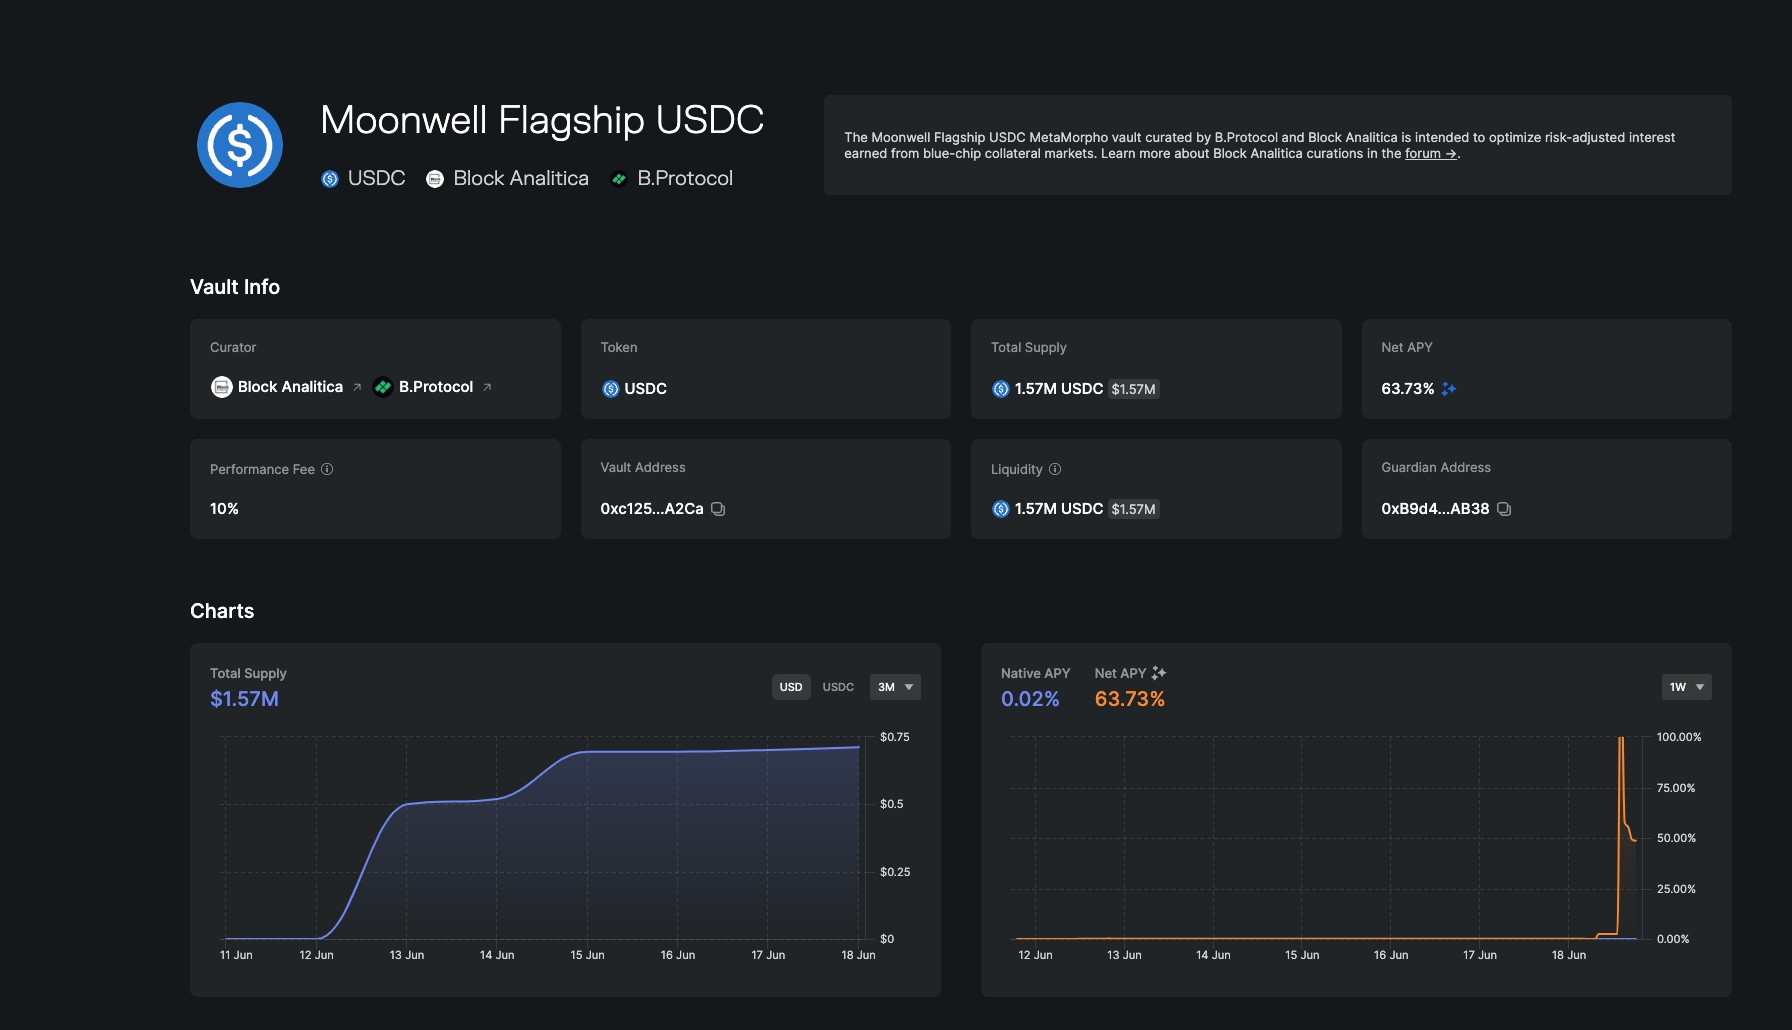
Task: Switch Total Supply chart to USD
Action: 791,687
